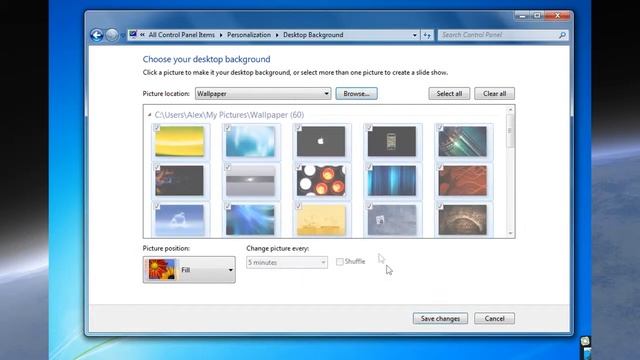Click the refresh button next to address bar
Viewport: 640px width, 360px height.
coord(427,35)
